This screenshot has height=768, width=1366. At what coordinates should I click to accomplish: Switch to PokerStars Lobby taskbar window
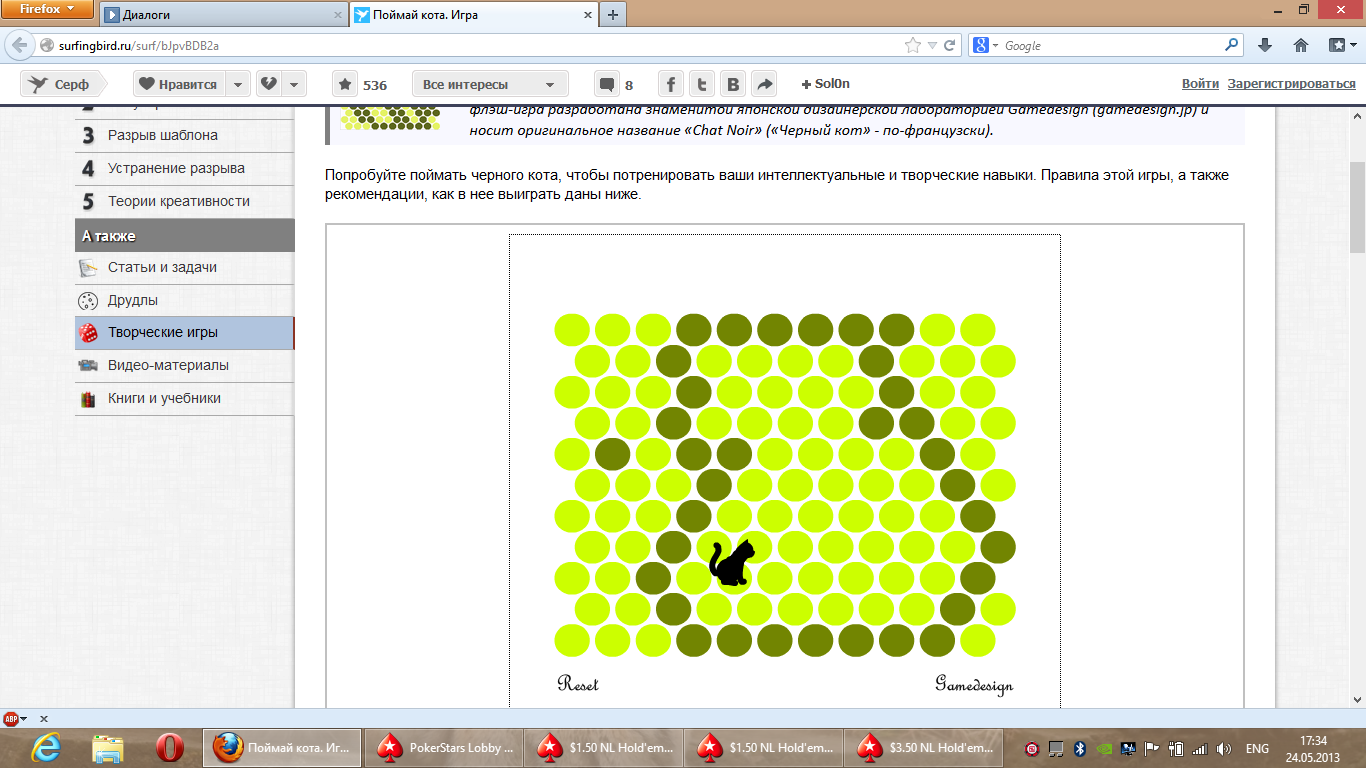(445, 747)
